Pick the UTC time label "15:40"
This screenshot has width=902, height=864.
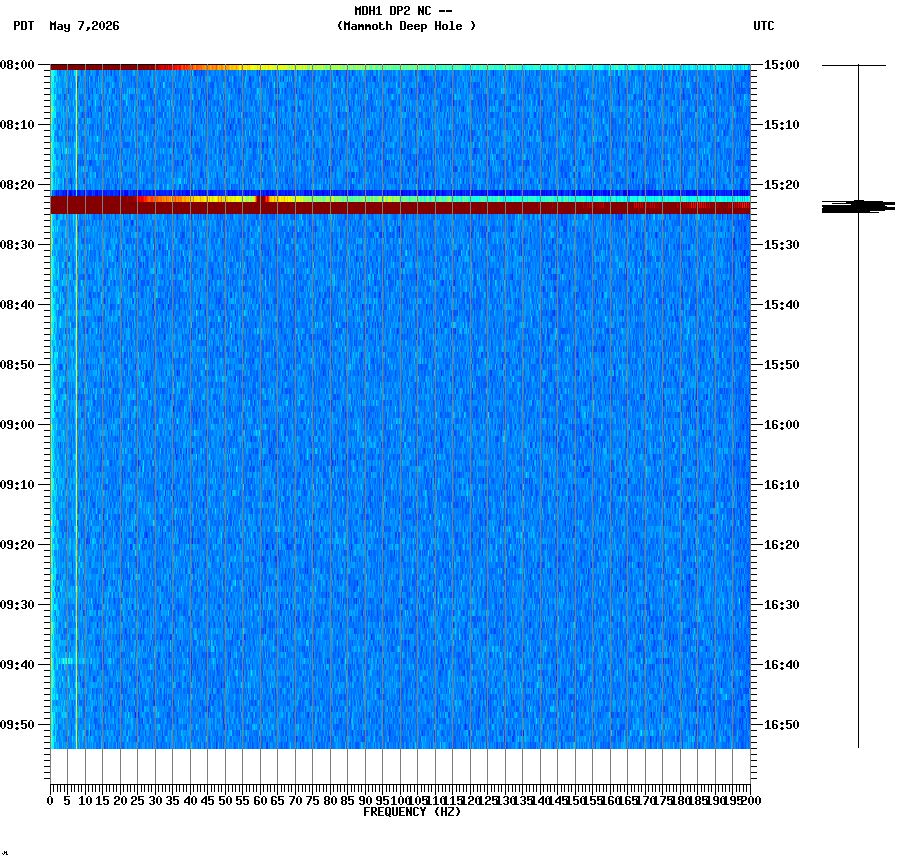[782, 305]
